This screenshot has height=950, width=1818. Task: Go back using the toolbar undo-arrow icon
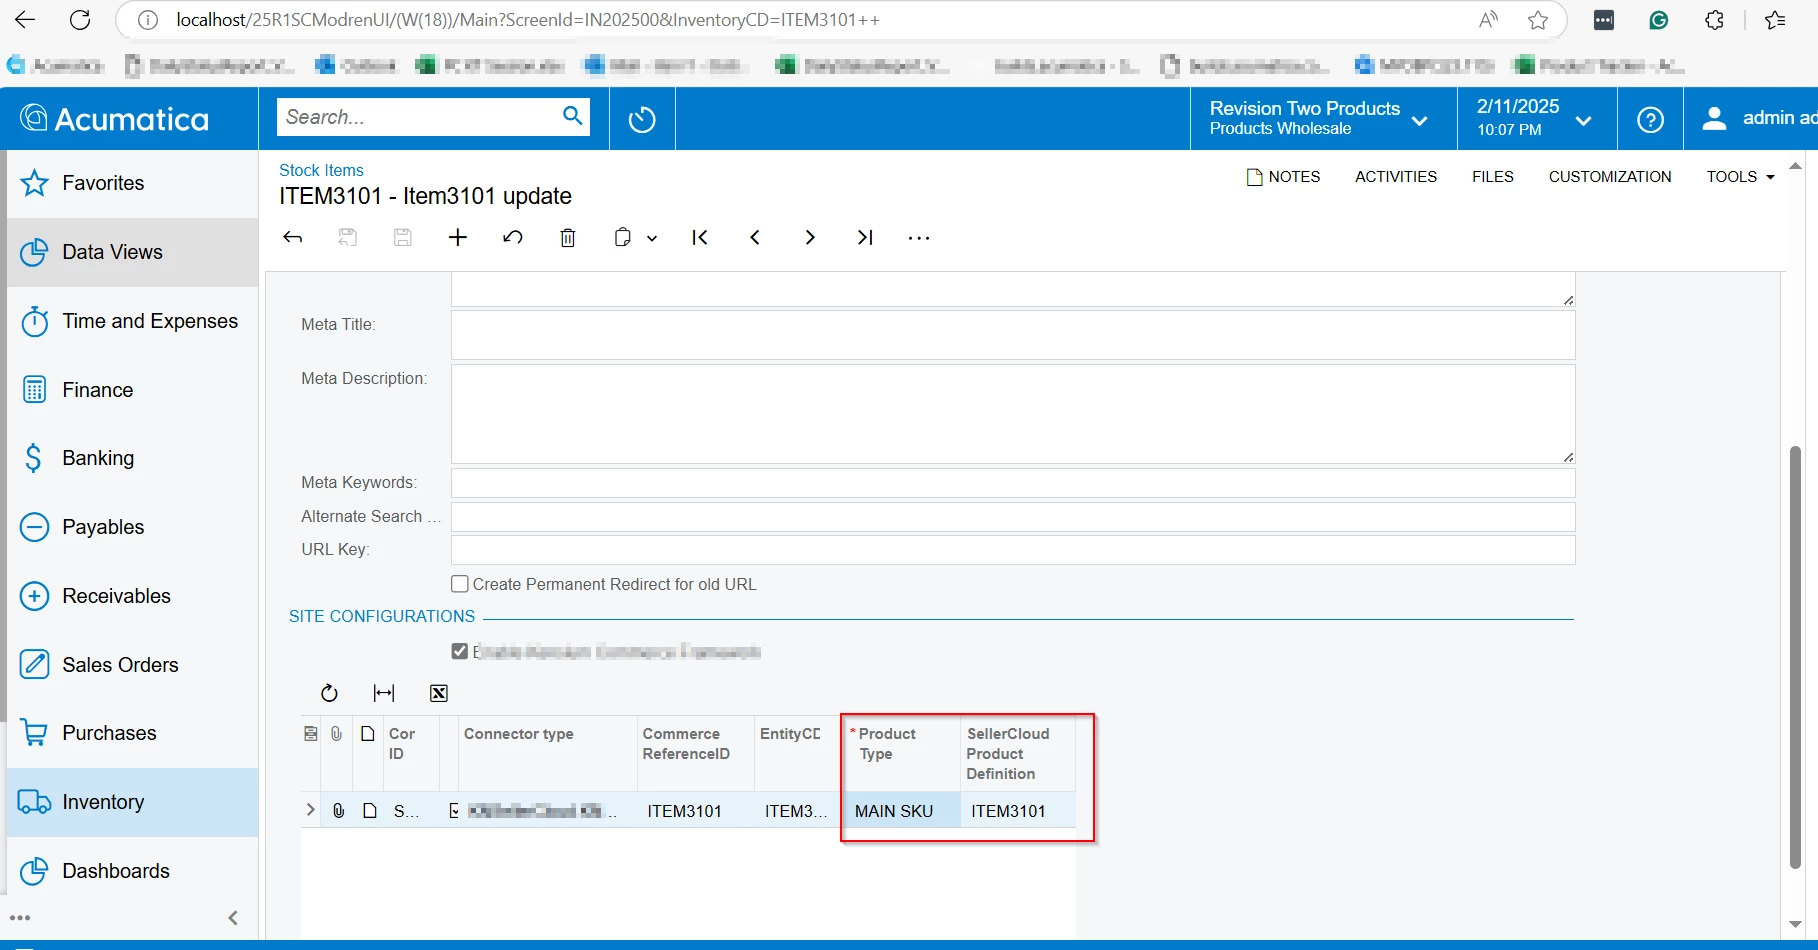[293, 237]
